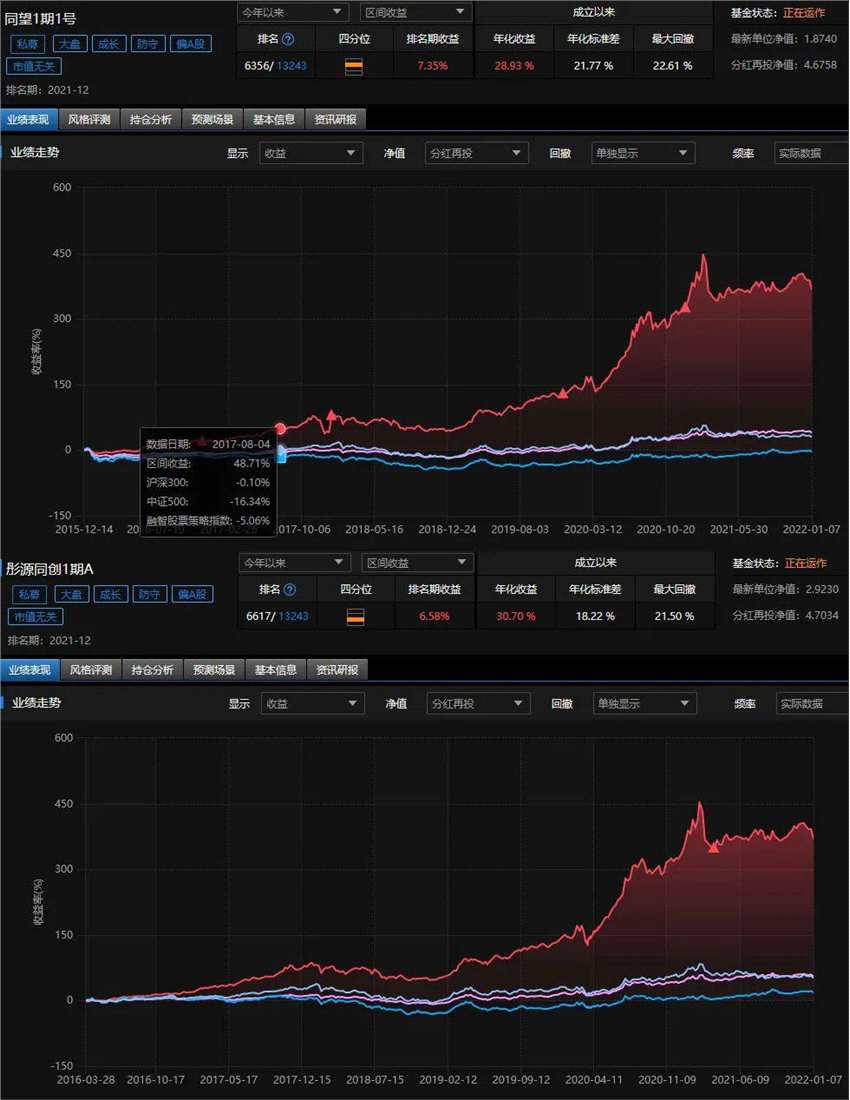
Task: Click the 同望1期1号 fund title
Action: tap(41, 19)
